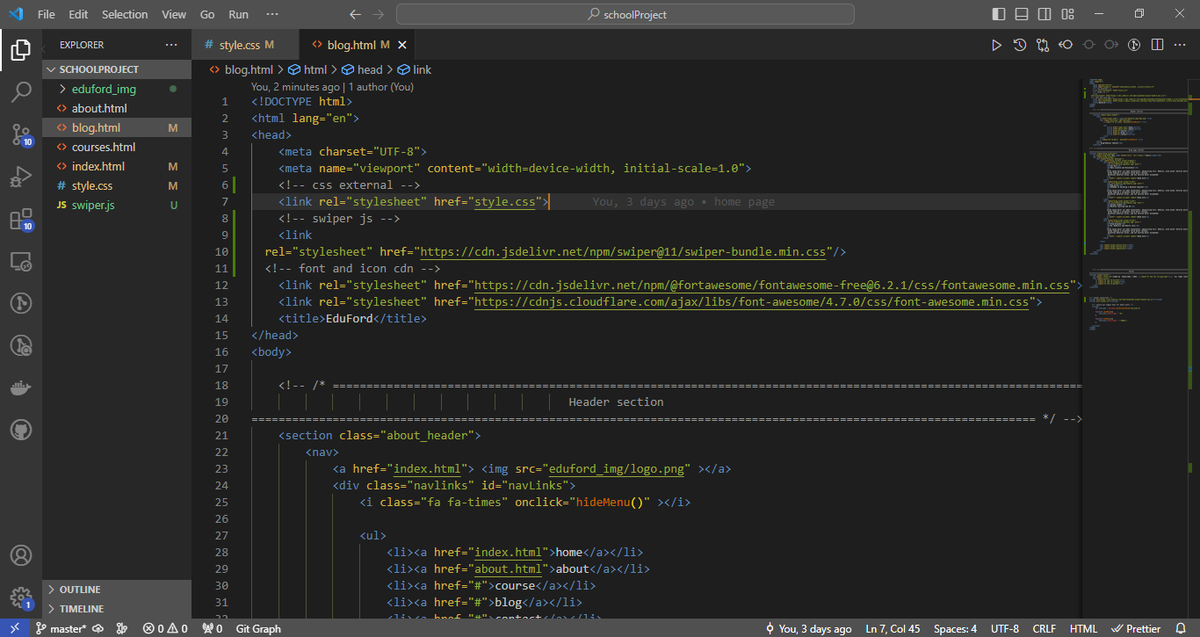Open the GitHub view in activity bar
1200x637 pixels.
[21, 430]
